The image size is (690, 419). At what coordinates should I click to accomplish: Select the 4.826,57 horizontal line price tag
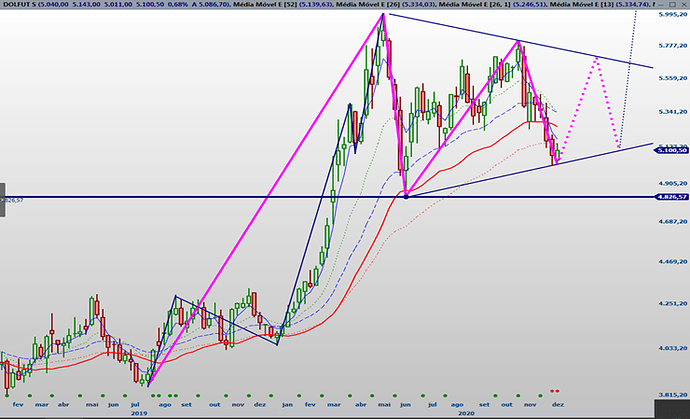[x=671, y=197]
